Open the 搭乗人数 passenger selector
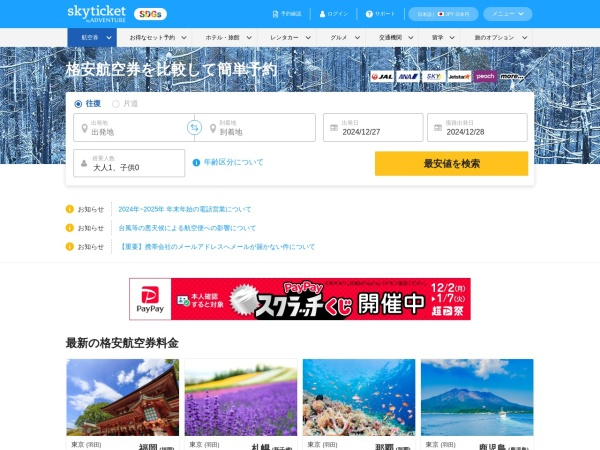The image size is (600, 450). tap(129, 163)
